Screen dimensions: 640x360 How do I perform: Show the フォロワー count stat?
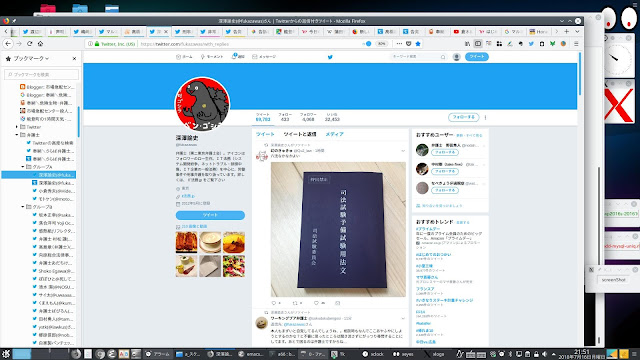point(308,117)
